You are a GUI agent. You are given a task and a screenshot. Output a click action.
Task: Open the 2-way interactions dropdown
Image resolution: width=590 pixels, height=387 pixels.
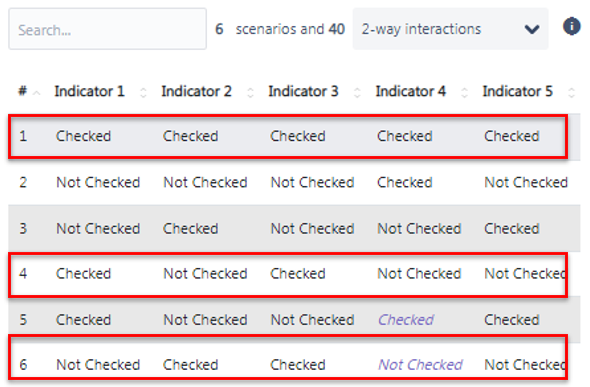tap(450, 29)
